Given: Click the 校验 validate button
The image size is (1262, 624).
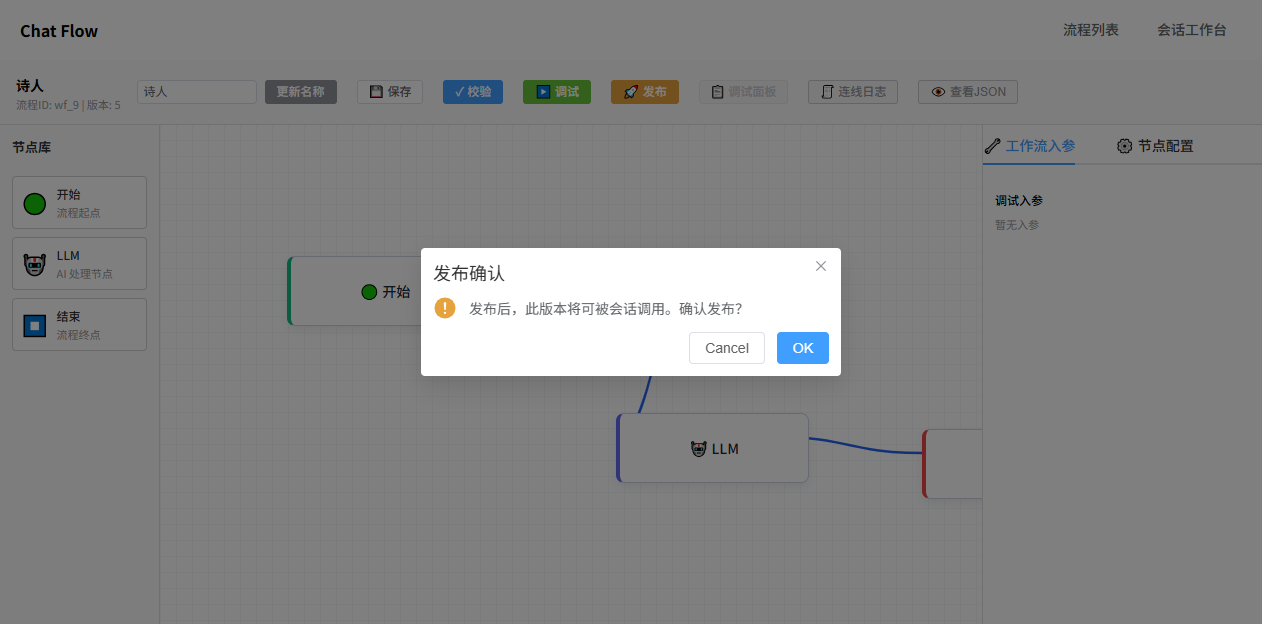Looking at the screenshot, I should click(473, 92).
